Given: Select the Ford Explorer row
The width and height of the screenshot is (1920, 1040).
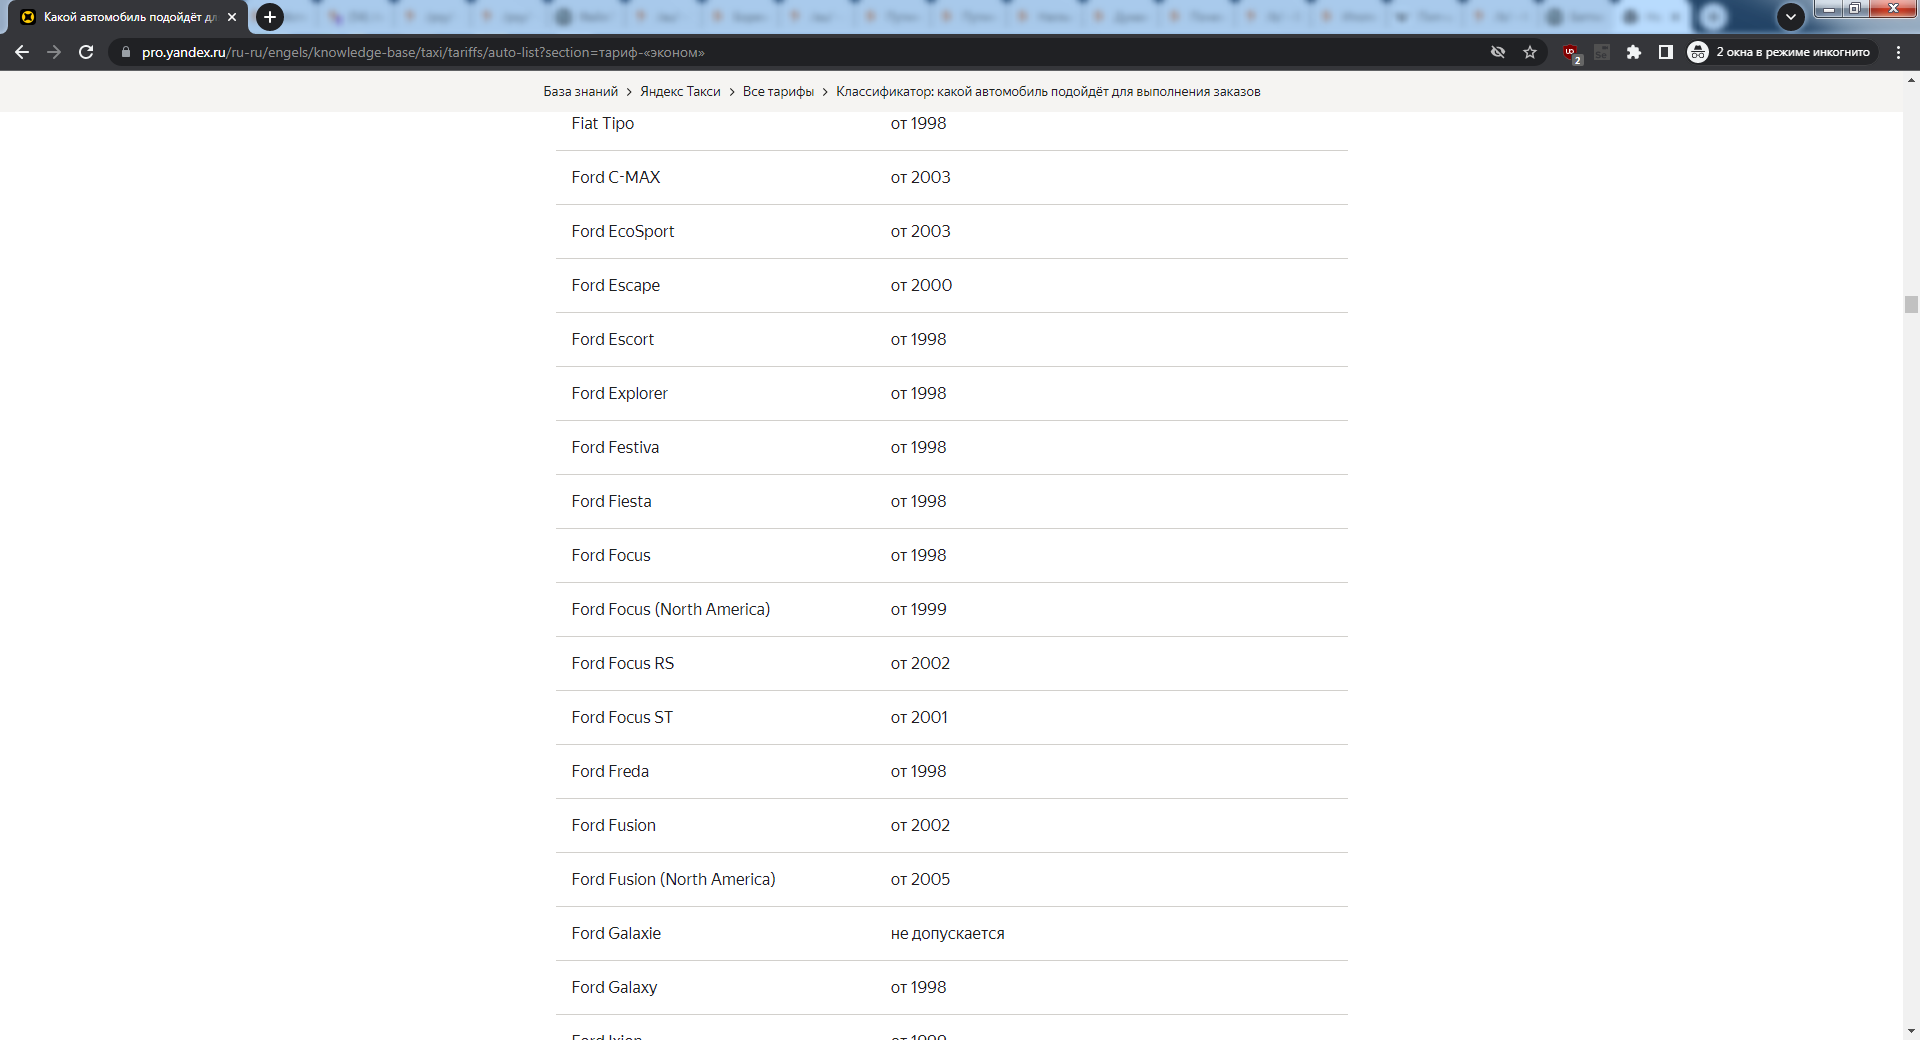Looking at the screenshot, I should coord(952,394).
